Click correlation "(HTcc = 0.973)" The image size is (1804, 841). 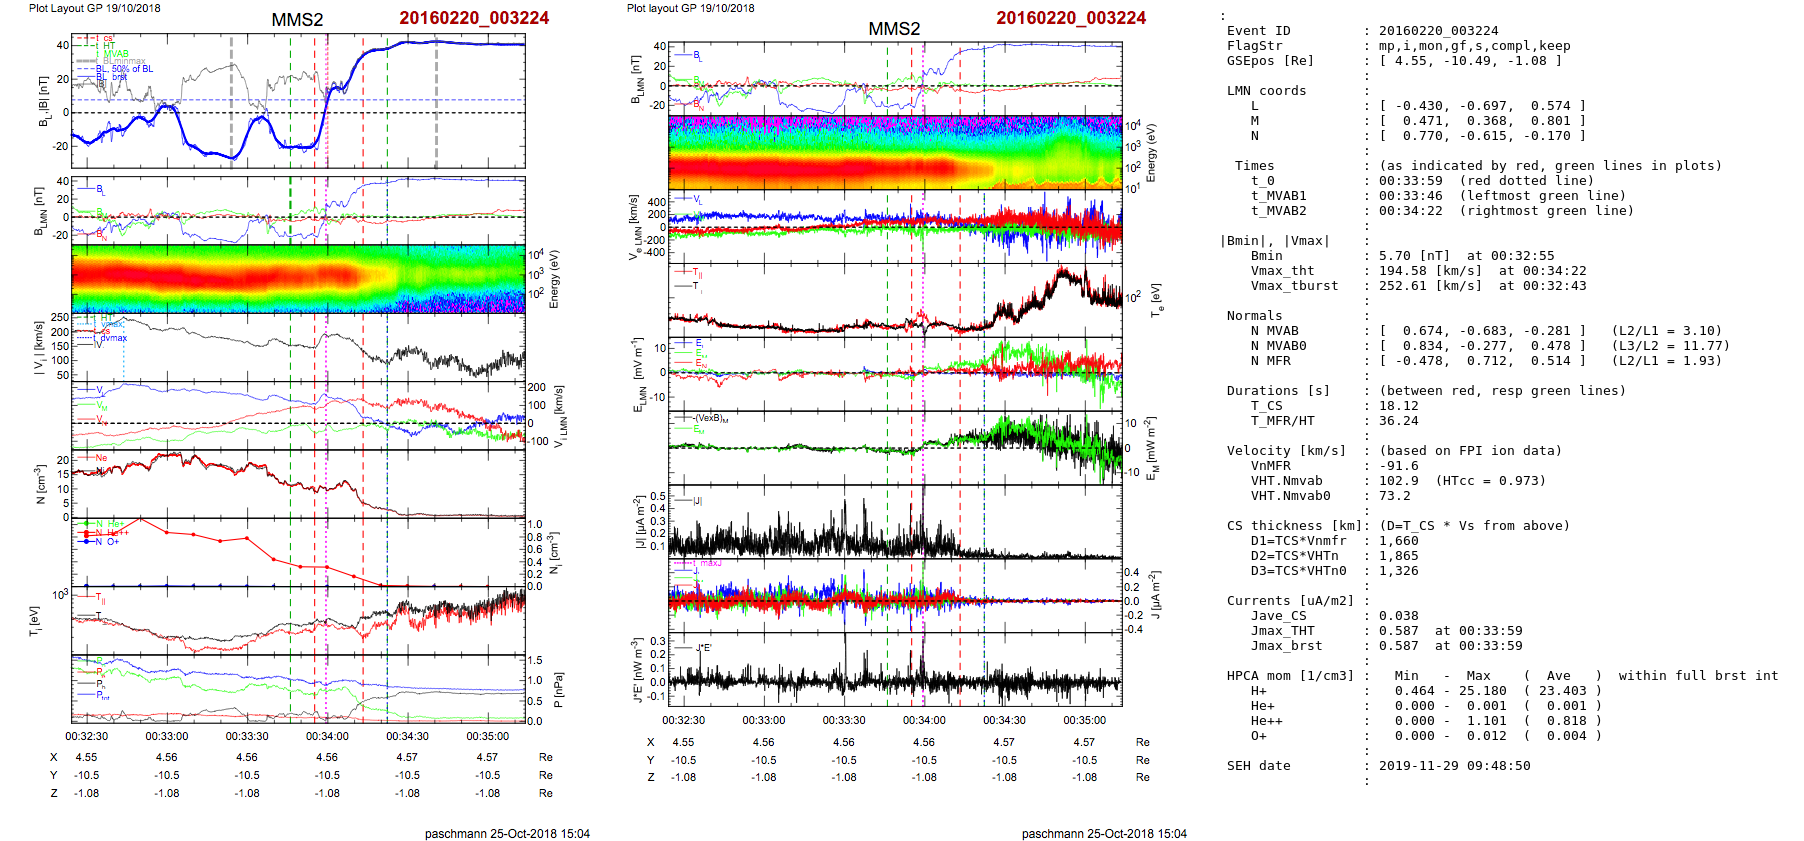pos(1490,481)
